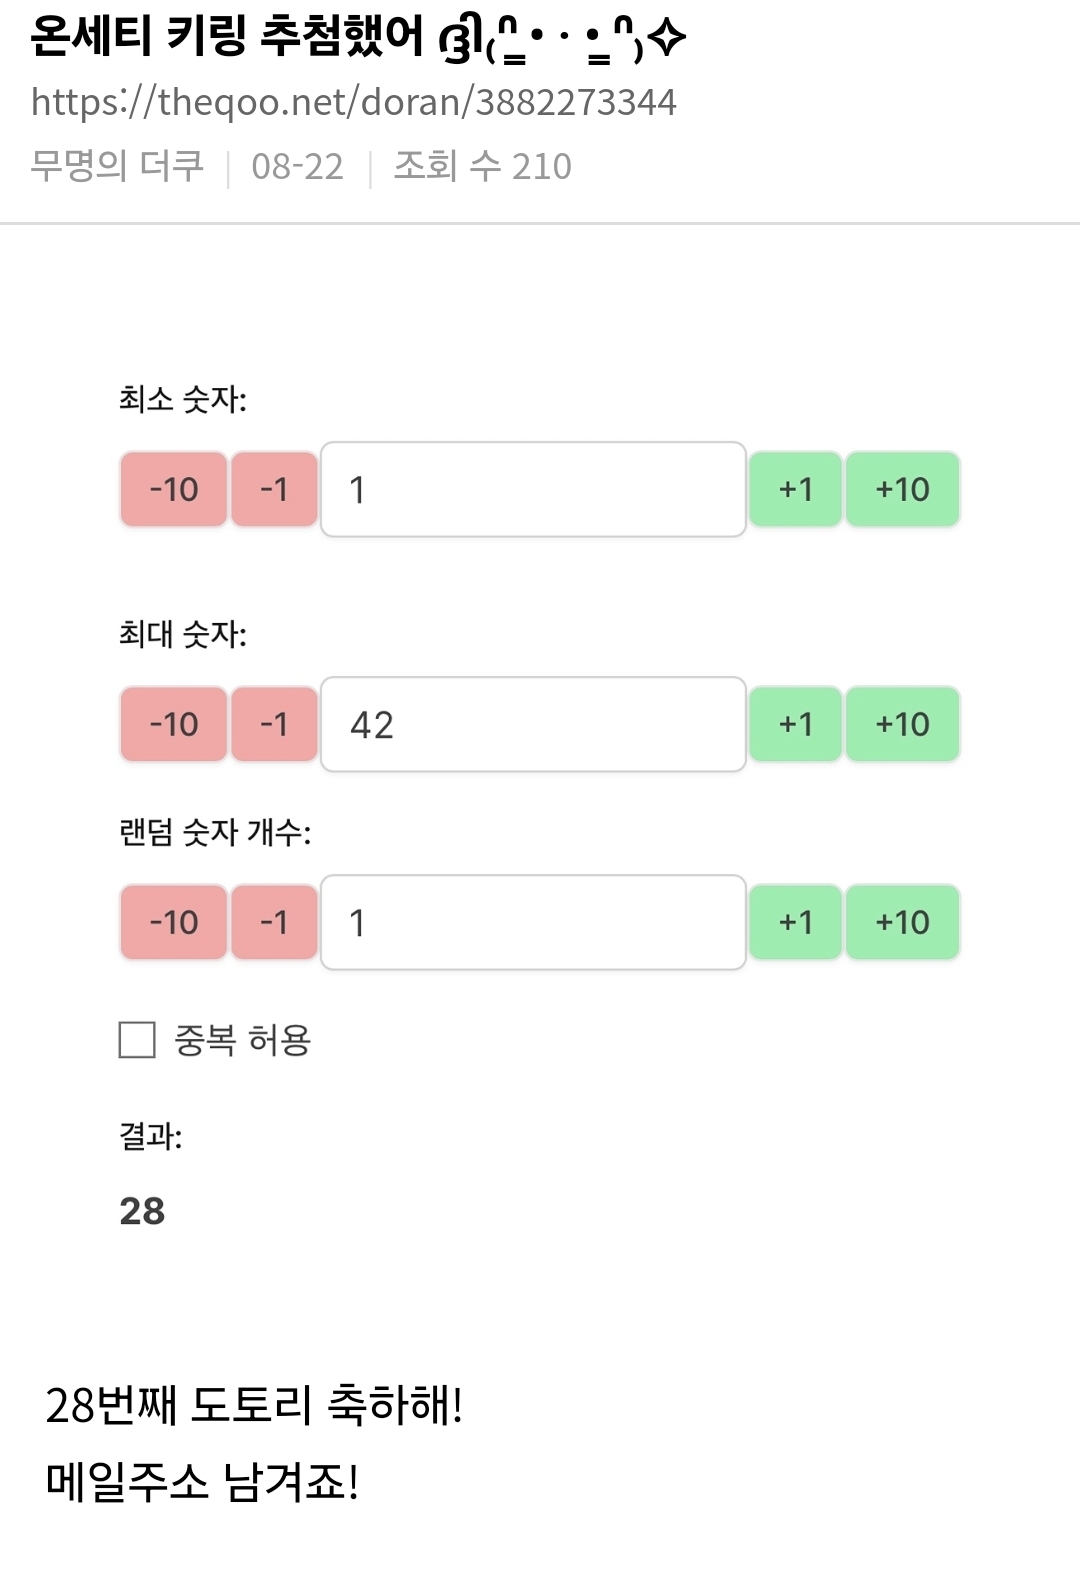Select the 최대 숫자 field showing 42
The height and width of the screenshot is (1596, 1080).
[533, 724]
